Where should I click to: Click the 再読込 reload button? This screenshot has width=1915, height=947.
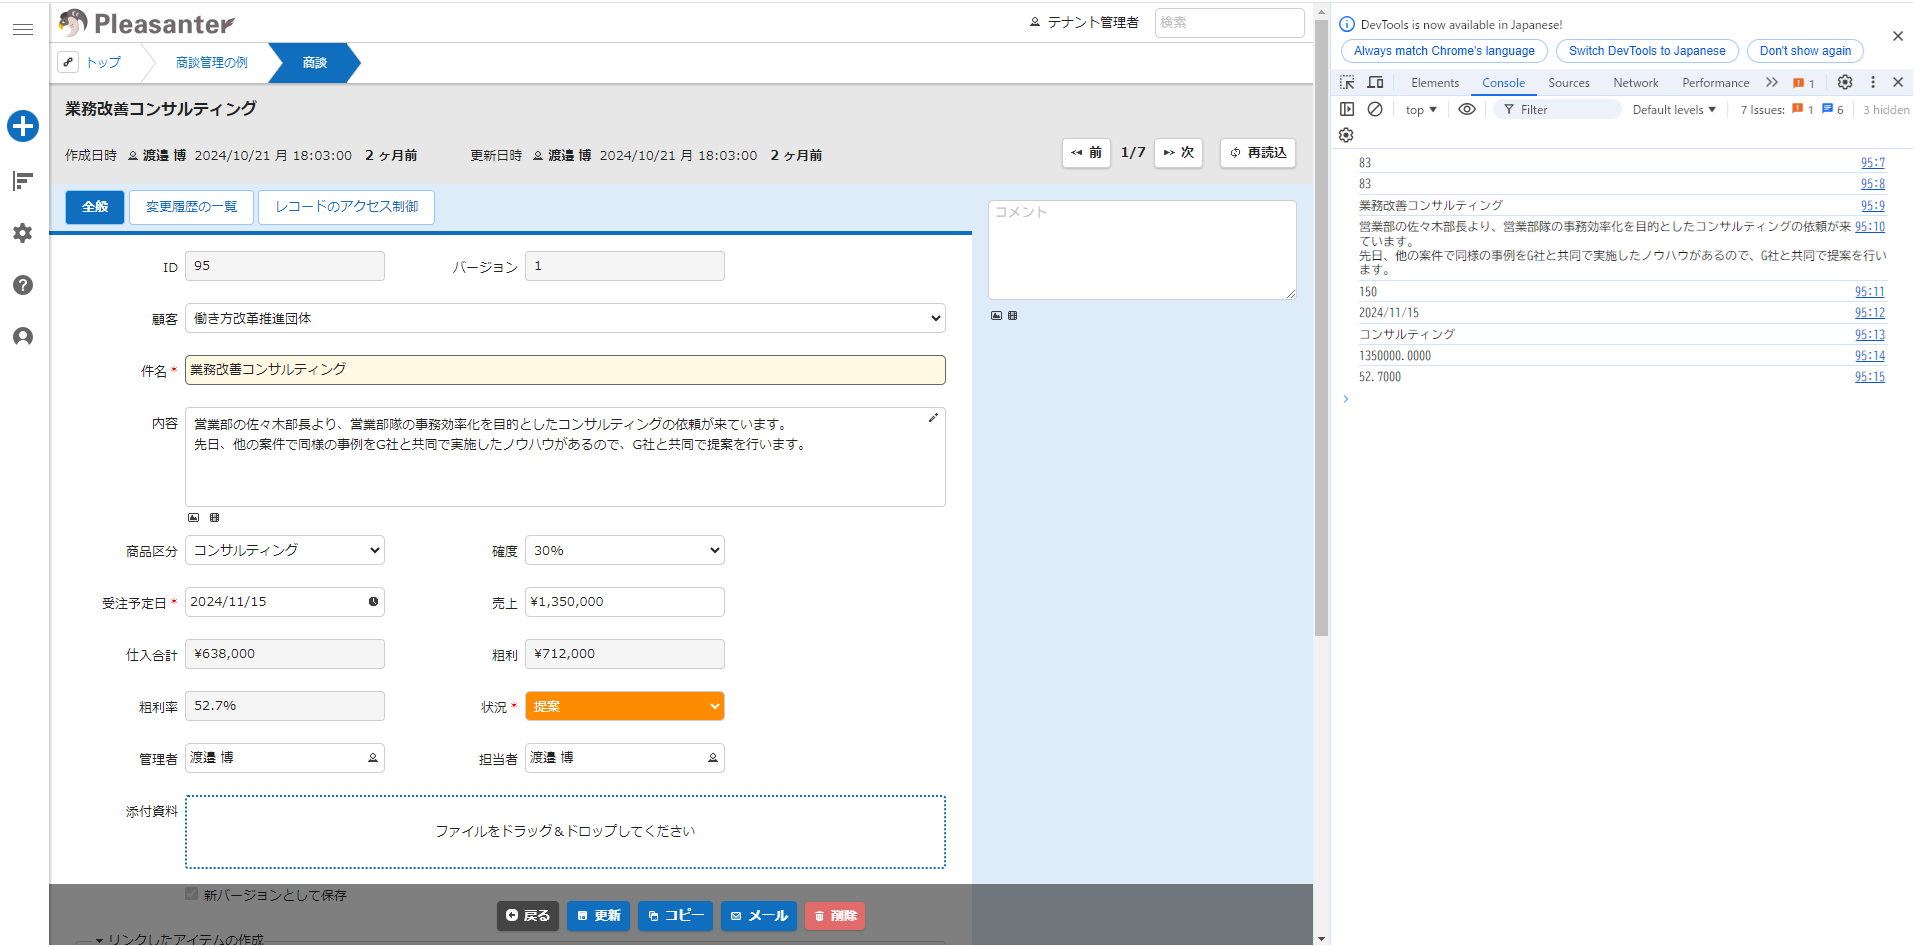pyautogui.click(x=1258, y=153)
